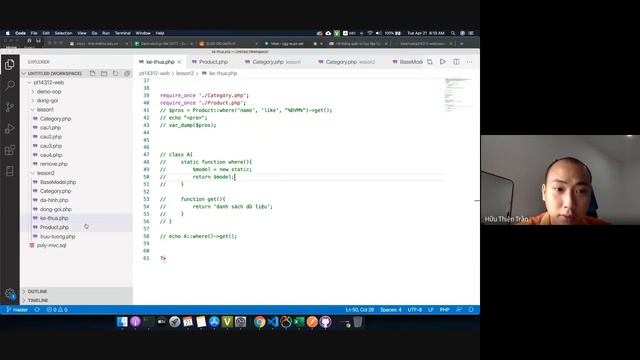Open the Source Control view

click(10, 107)
